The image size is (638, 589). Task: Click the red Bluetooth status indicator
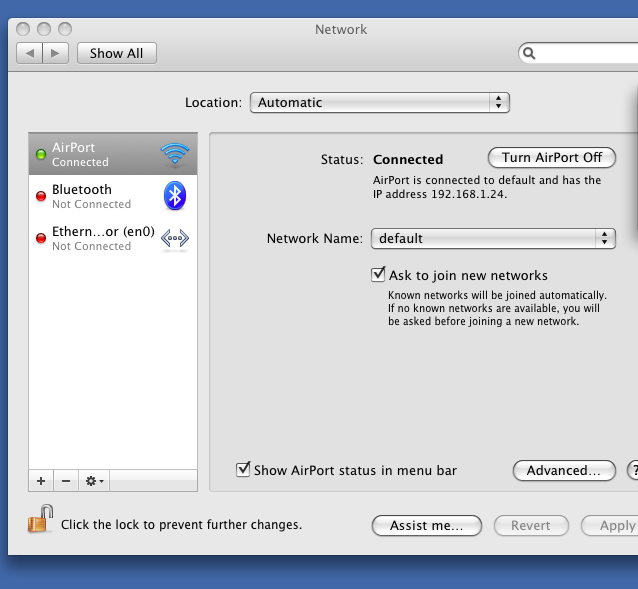pos(41,196)
